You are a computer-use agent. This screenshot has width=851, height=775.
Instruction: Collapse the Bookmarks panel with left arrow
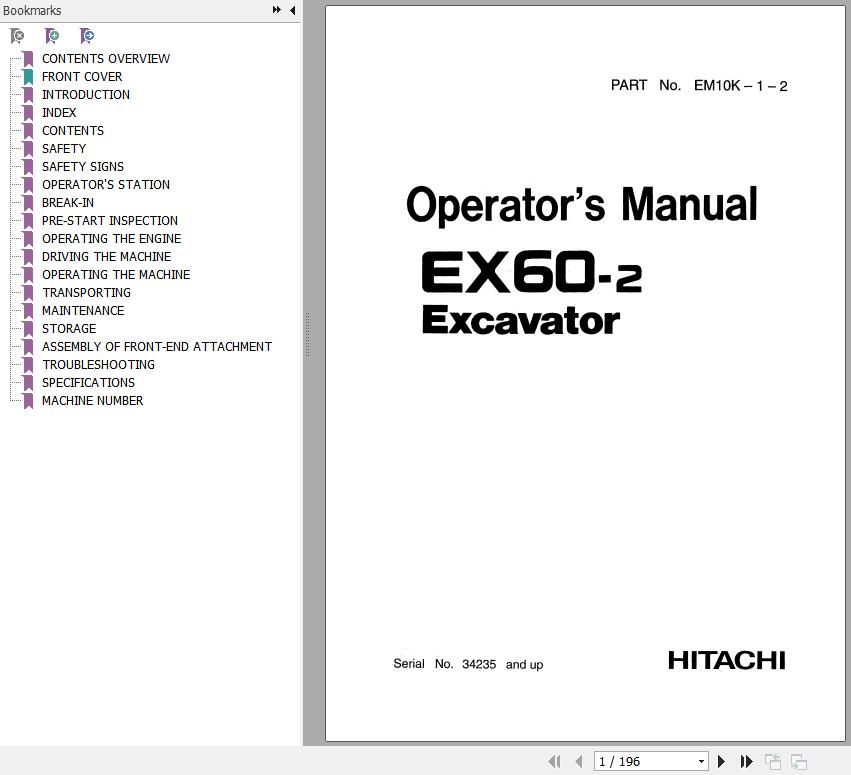click(293, 10)
